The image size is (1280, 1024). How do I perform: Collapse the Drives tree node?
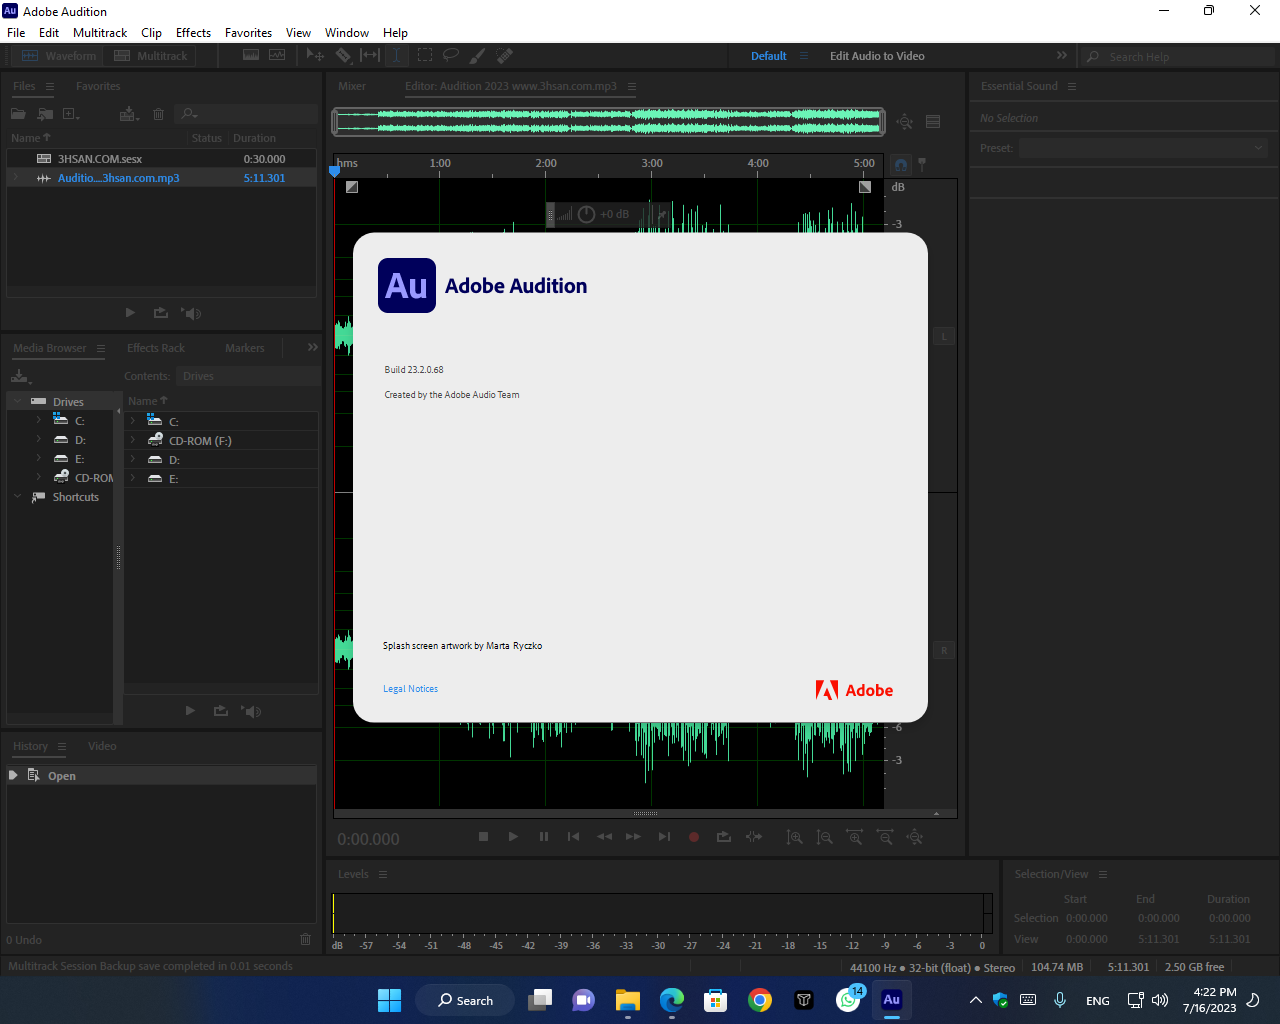point(18,402)
